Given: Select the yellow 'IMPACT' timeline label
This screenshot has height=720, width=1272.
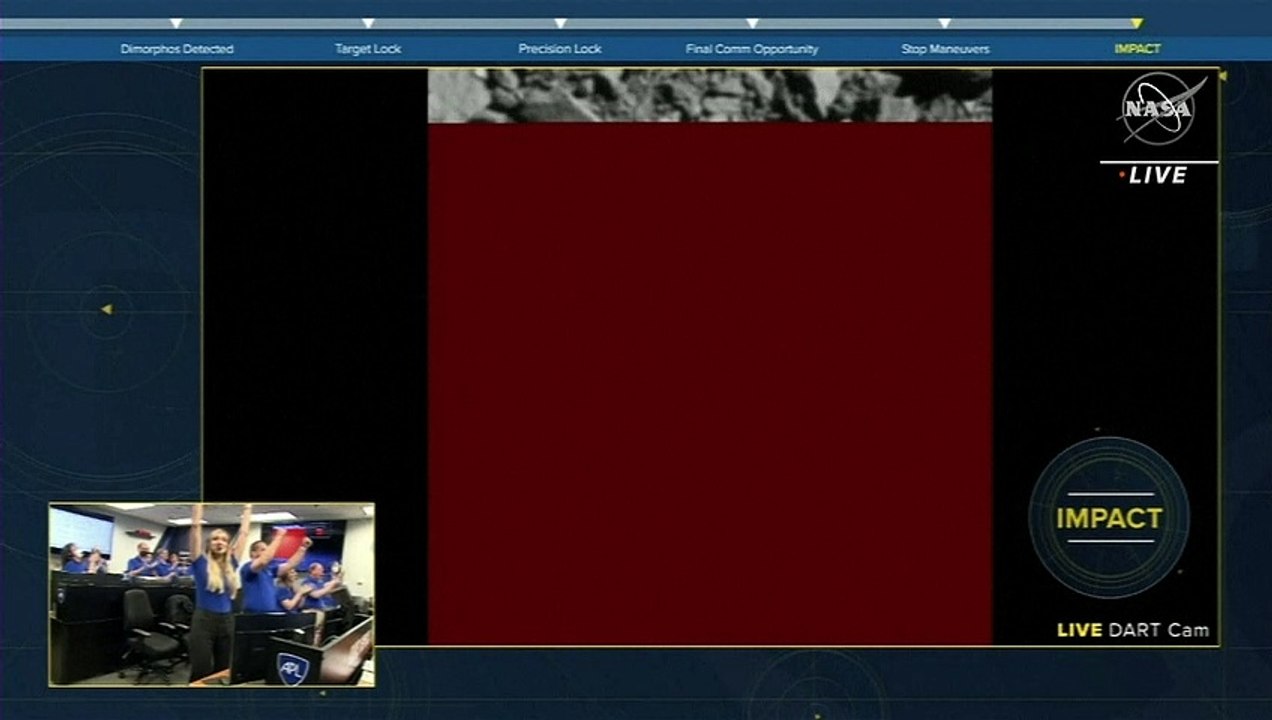Looking at the screenshot, I should (x=1138, y=49).
